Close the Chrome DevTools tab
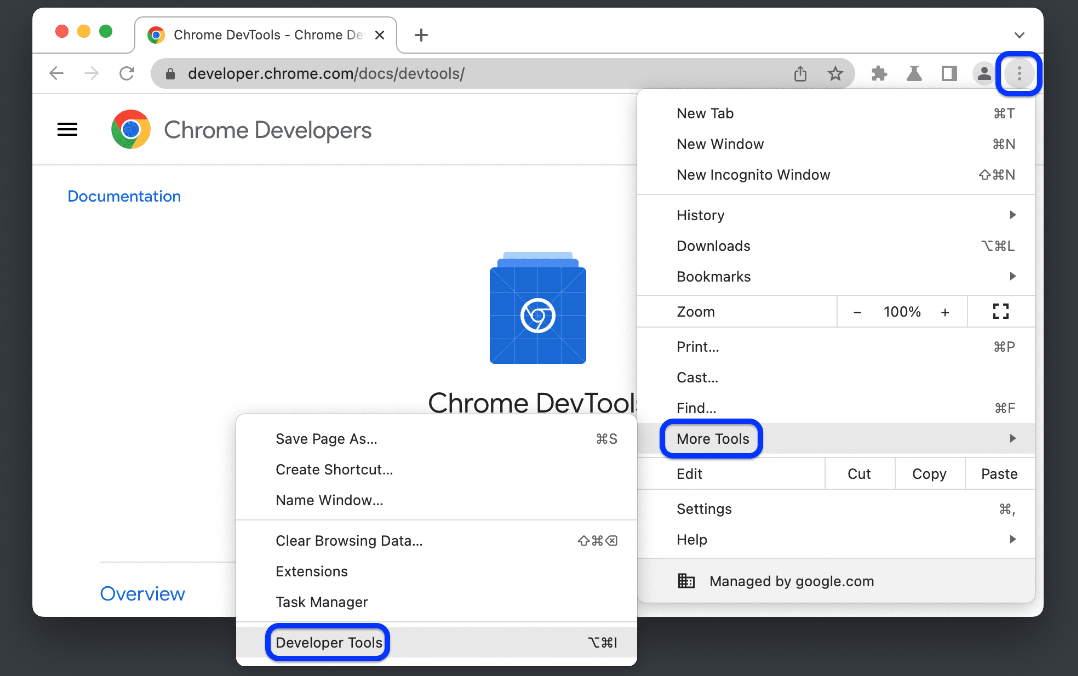1078x676 pixels. point(379,34)
